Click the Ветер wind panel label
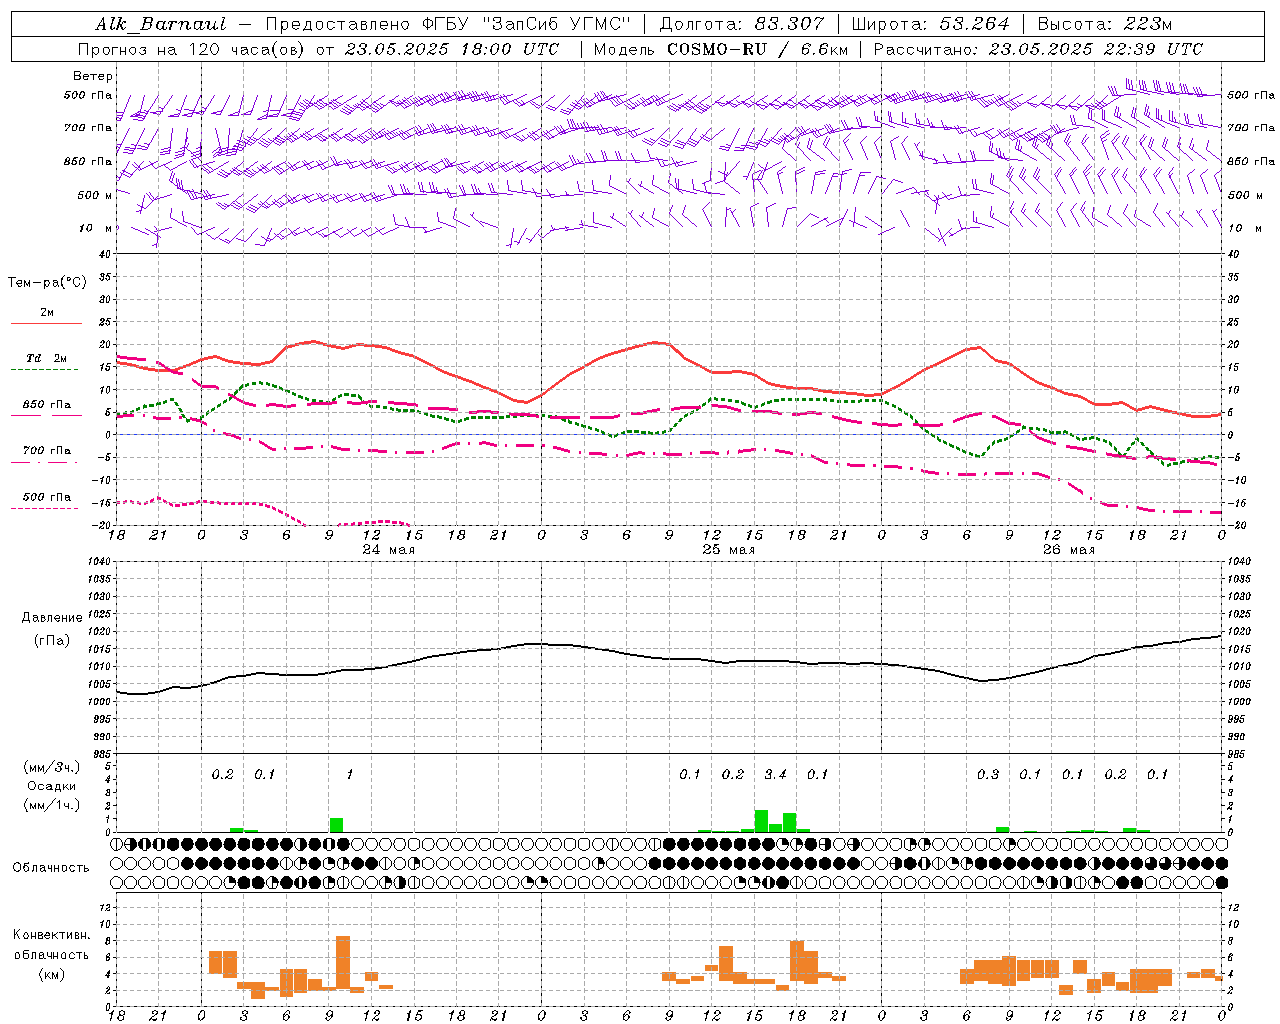1280x1024 pixels. point(92,76)
